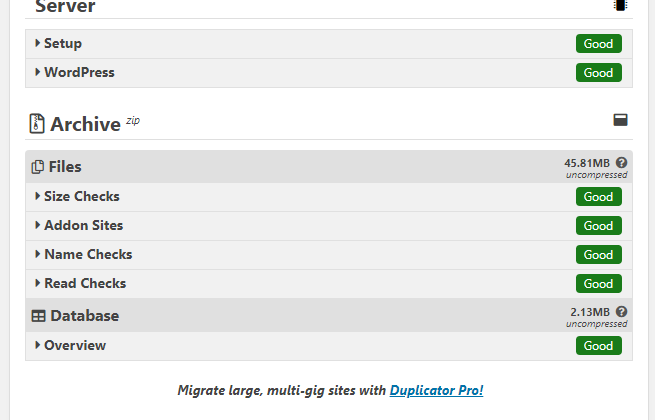The image size is (655, 420).
Task: Click the Database table icon
Action: tap(38, 316)
